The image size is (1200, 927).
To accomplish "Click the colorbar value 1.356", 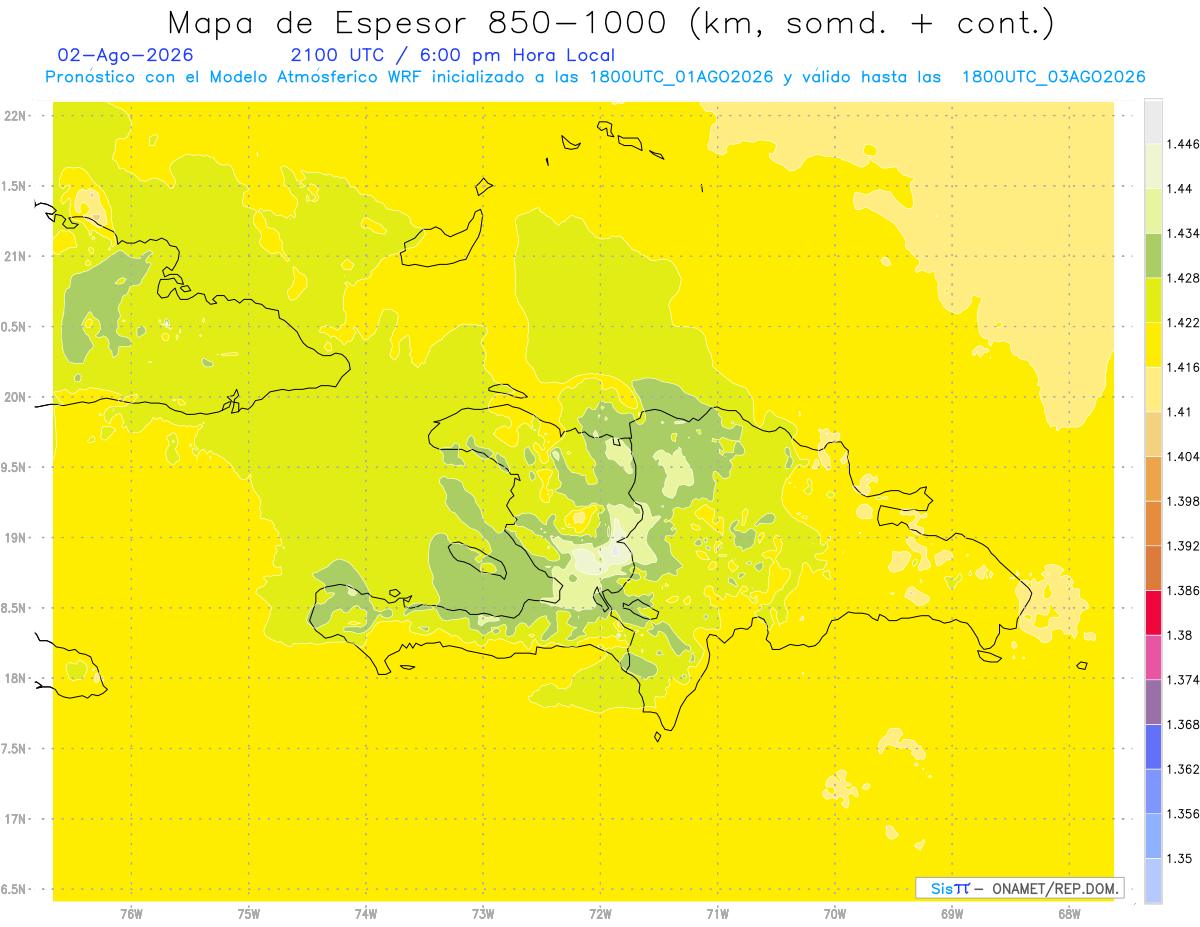I will click(x=1183, y=814).
